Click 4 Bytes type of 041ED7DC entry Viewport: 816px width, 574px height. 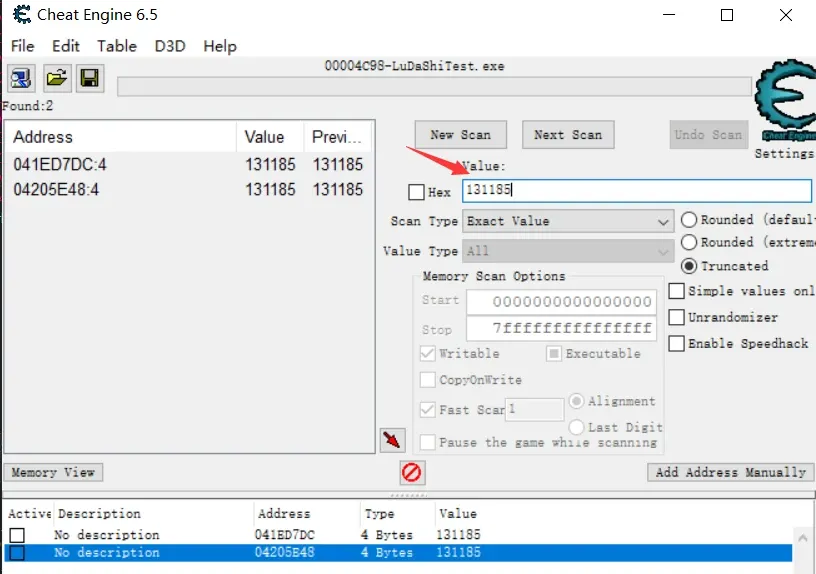click(387, 535)
